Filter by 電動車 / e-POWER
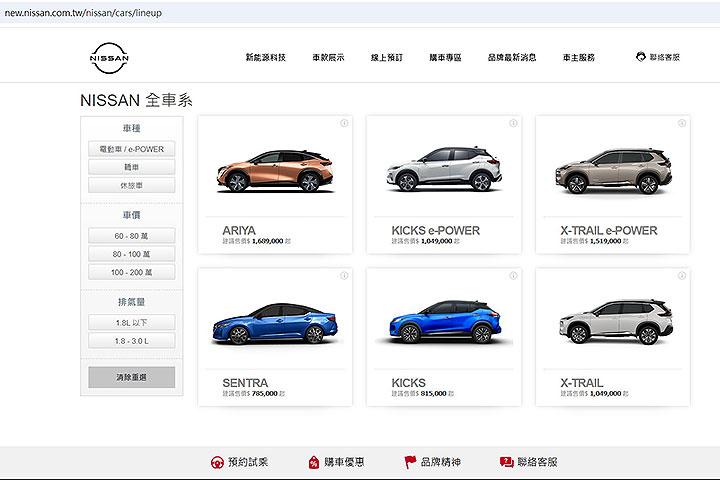 tap(131, 149)
